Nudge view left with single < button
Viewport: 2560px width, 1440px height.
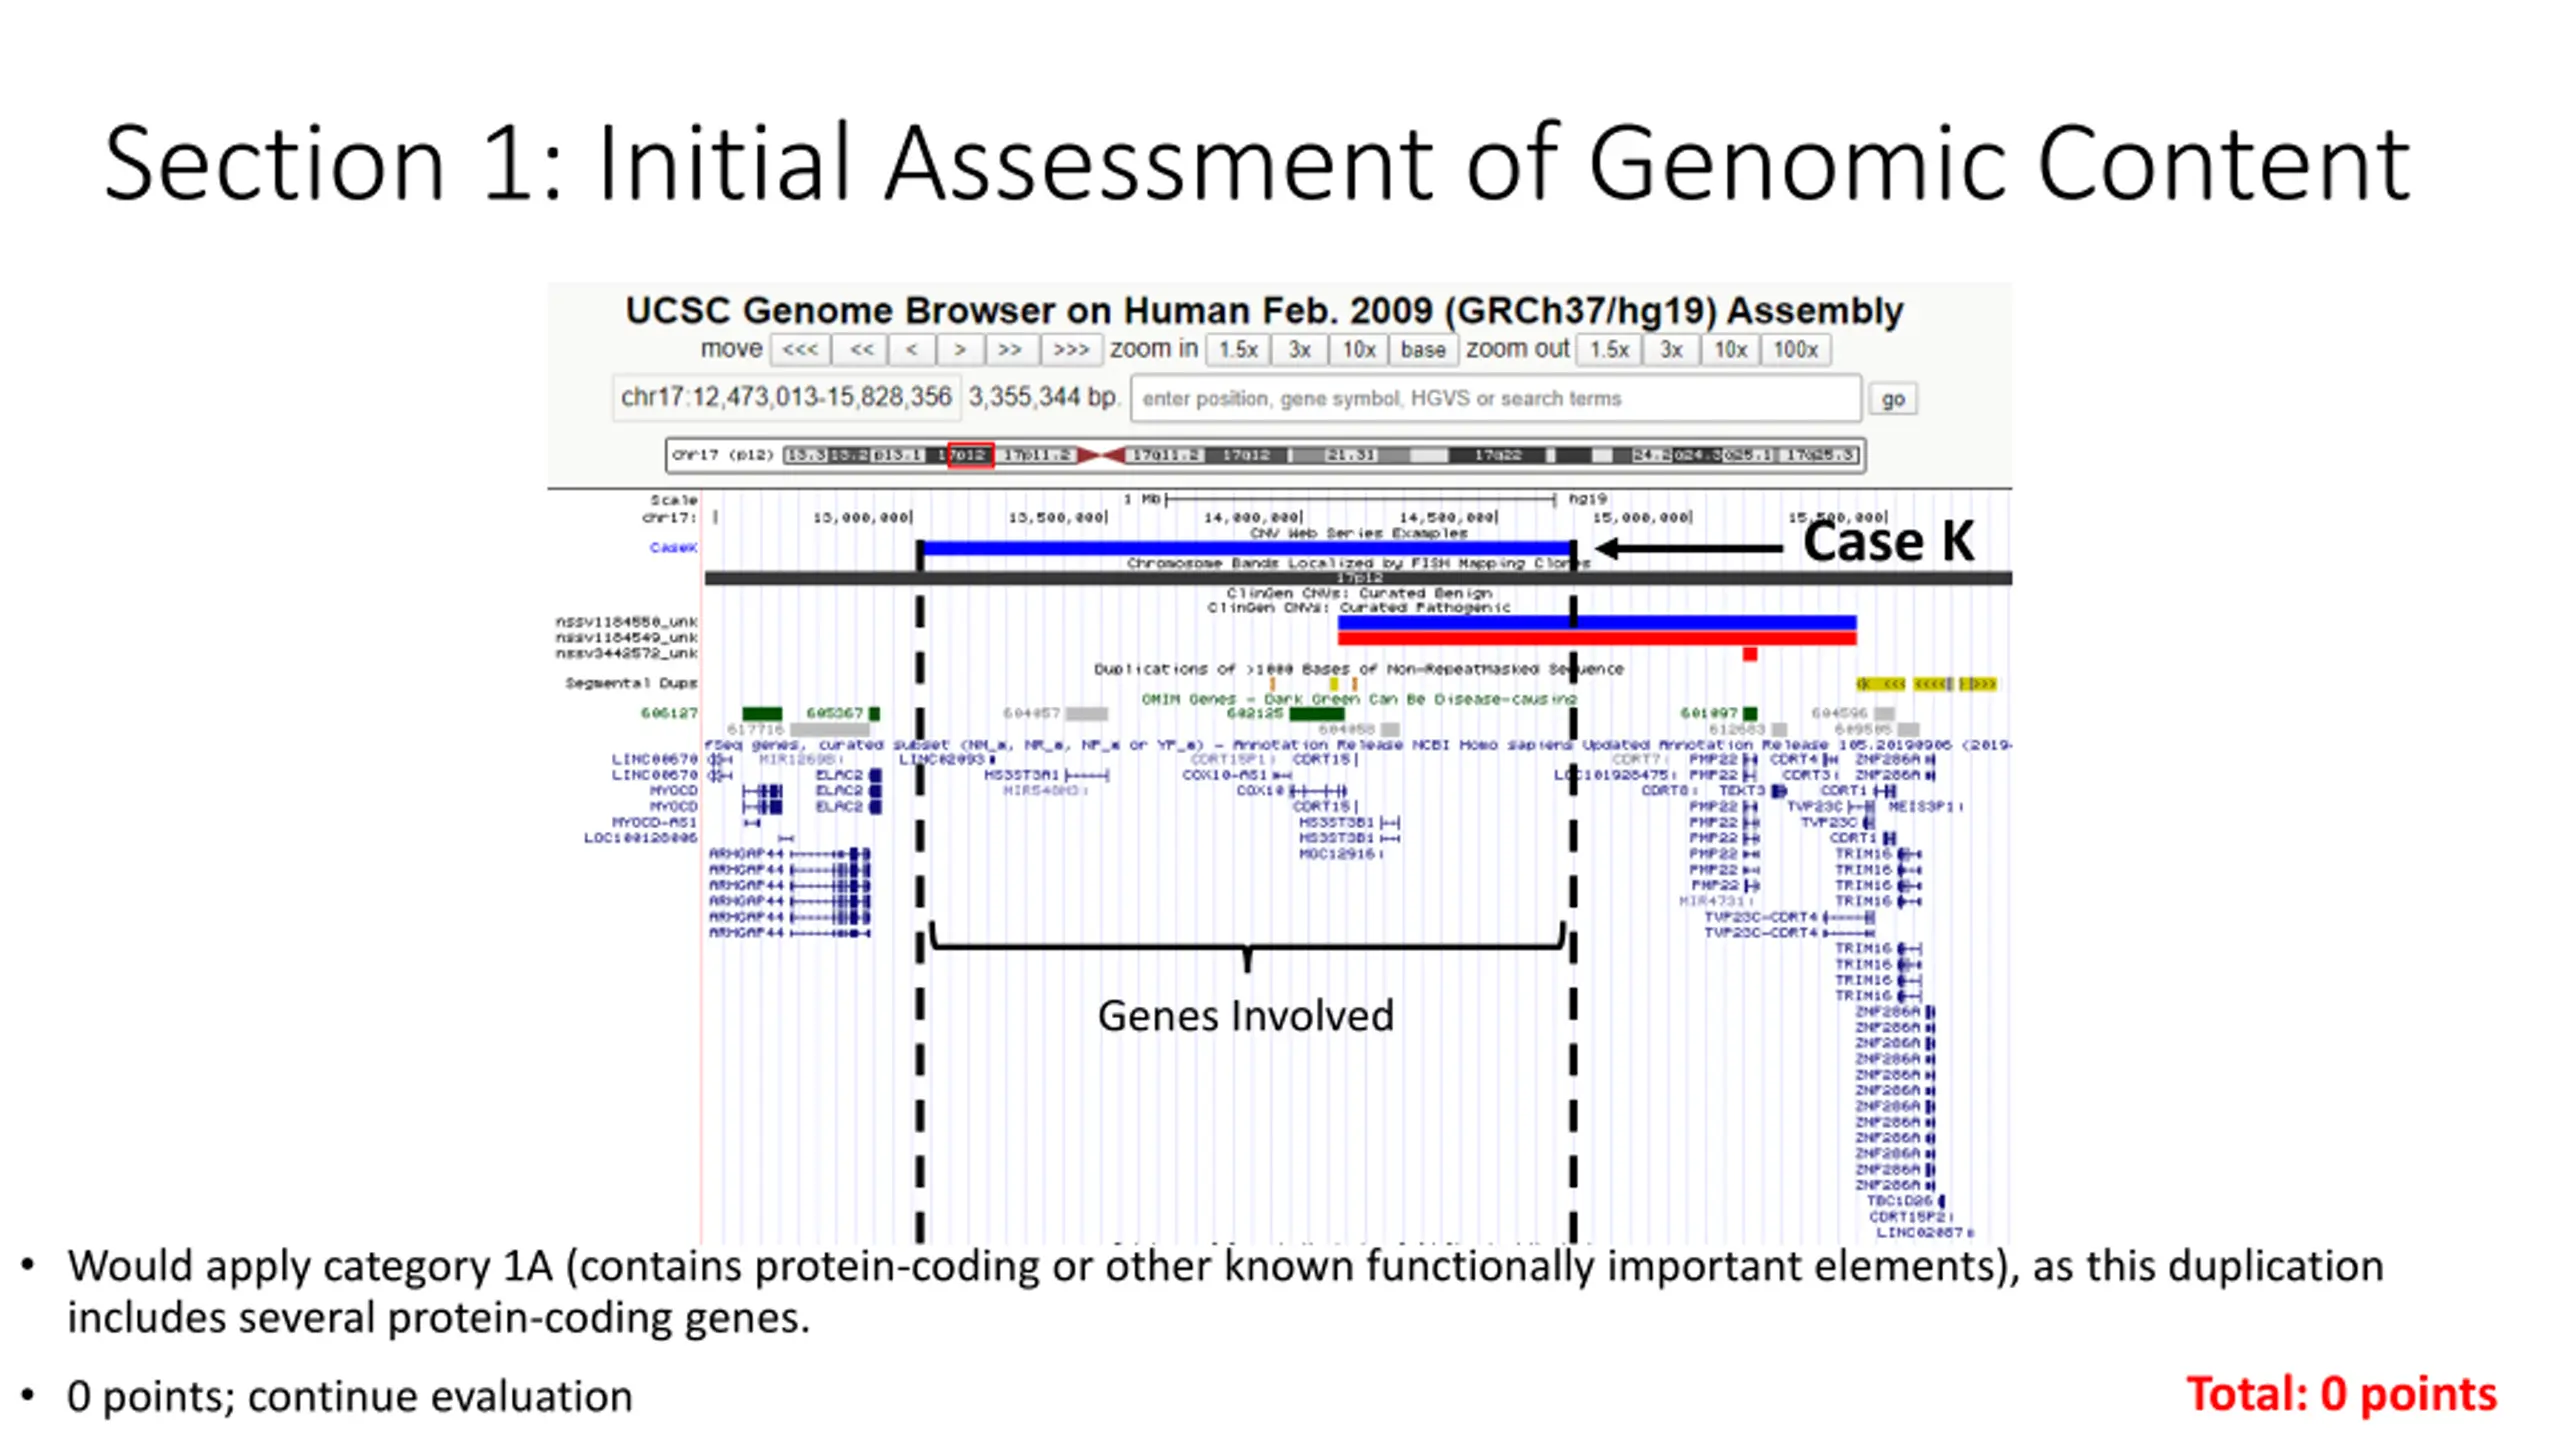(x=911, y=350)
